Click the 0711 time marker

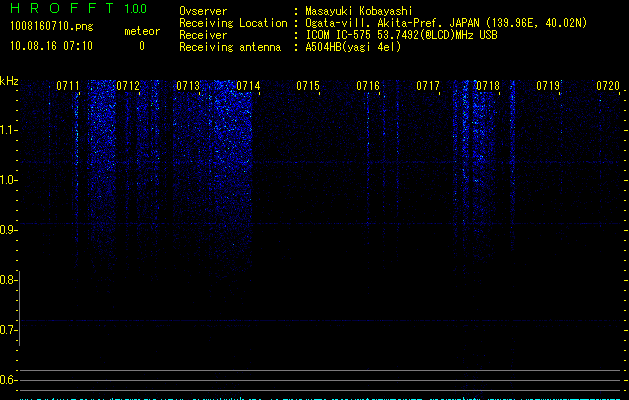(x=68, y=86)
